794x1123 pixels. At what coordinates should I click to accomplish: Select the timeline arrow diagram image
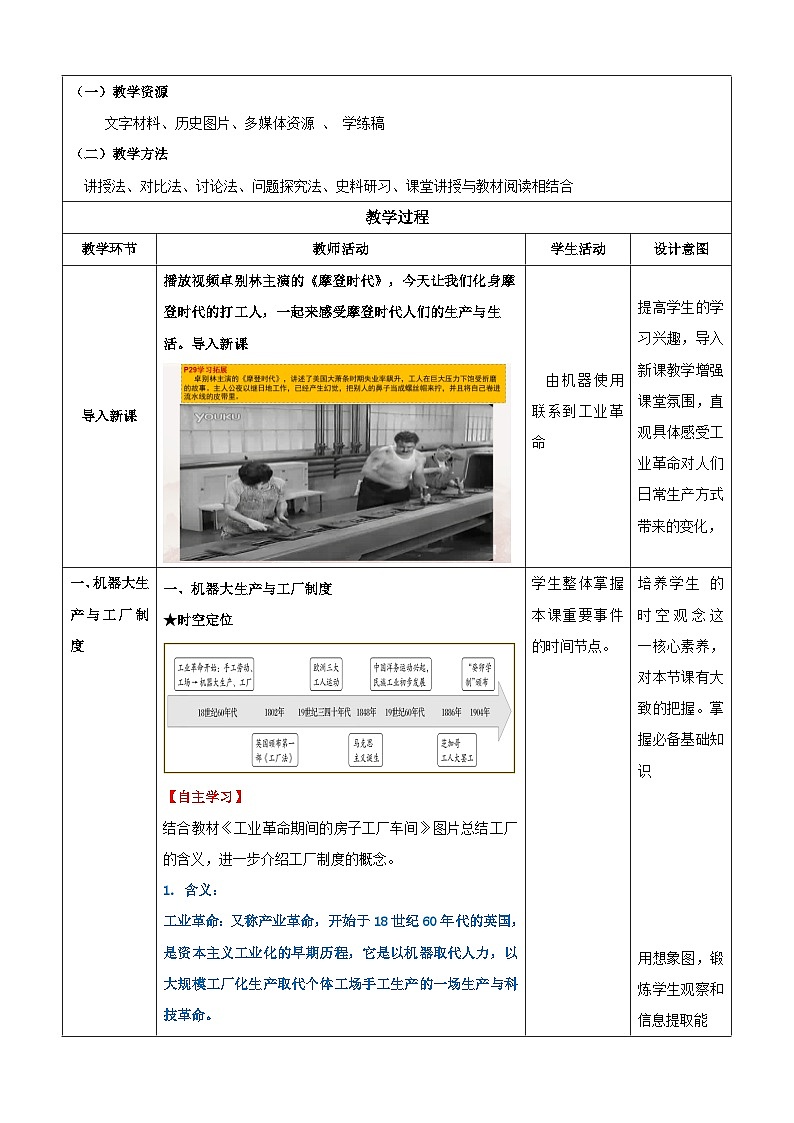[339, 708]
